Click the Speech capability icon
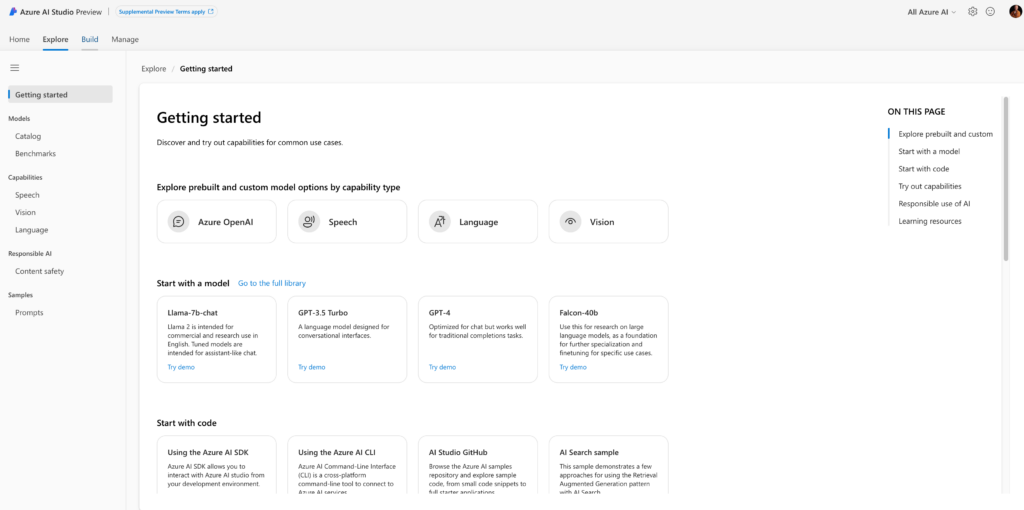The width and height of the screenshot is (1024, 510). point(309,222)
